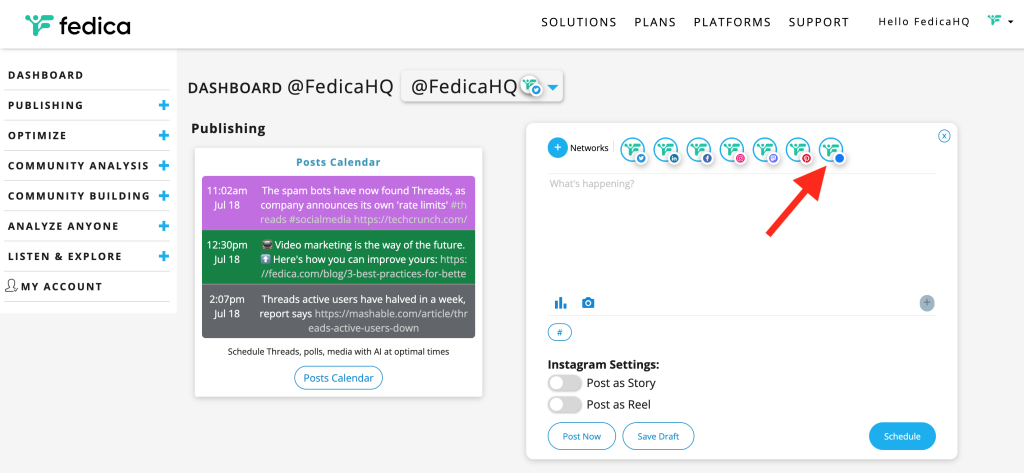The width and height of the screenshot is (1024, 473).
Task: Enable the Post as Story toggle
Action: [x=565, y=383]
